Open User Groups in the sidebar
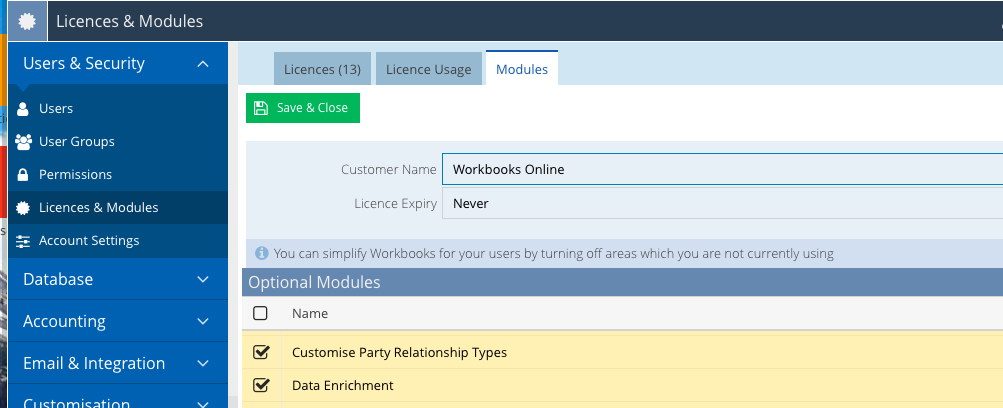This screenshot has height=408, width=1003. [x=118, y=141]
